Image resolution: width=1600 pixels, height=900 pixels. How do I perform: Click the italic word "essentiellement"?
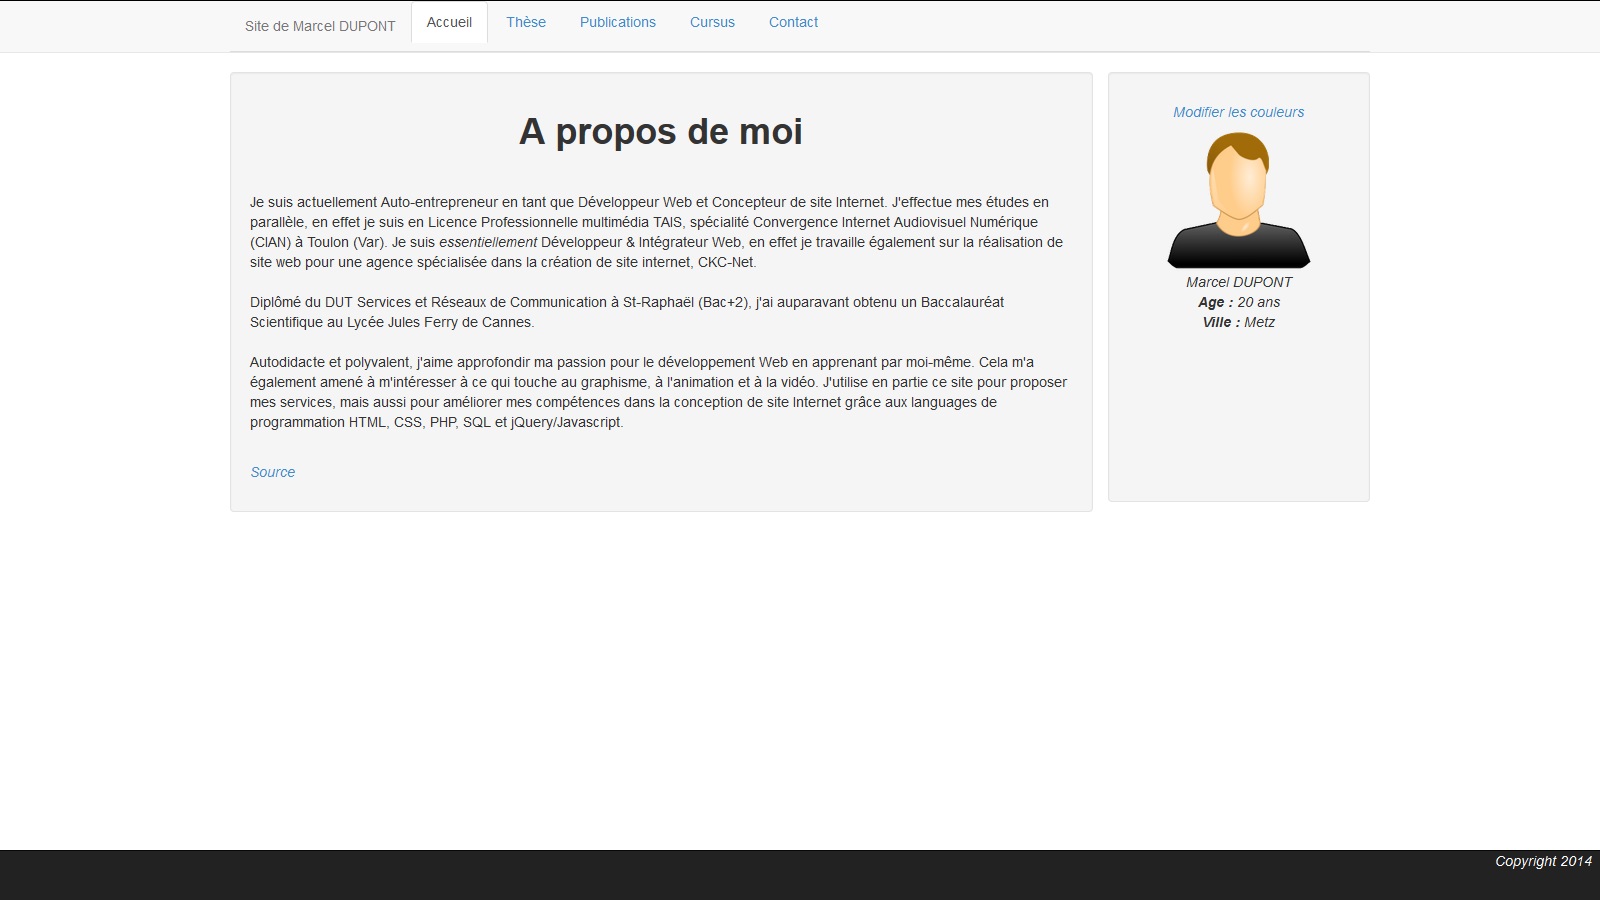point(488,242)
